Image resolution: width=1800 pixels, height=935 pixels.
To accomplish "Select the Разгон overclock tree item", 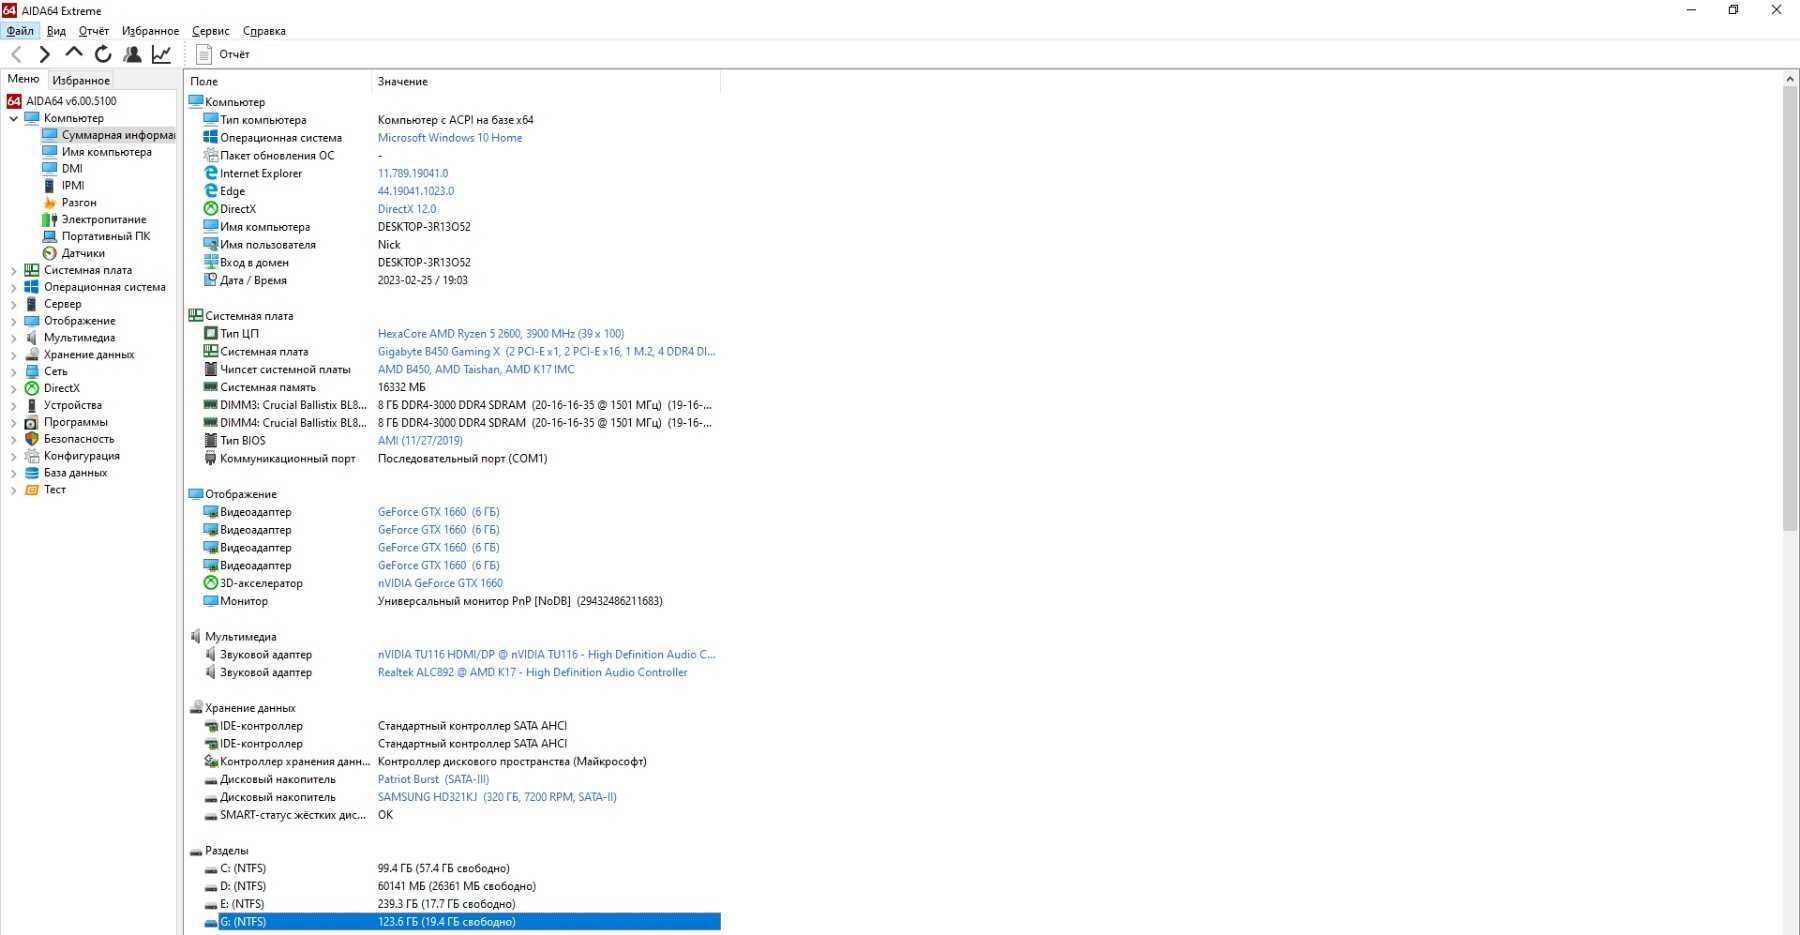I will [x=79, y=202].
